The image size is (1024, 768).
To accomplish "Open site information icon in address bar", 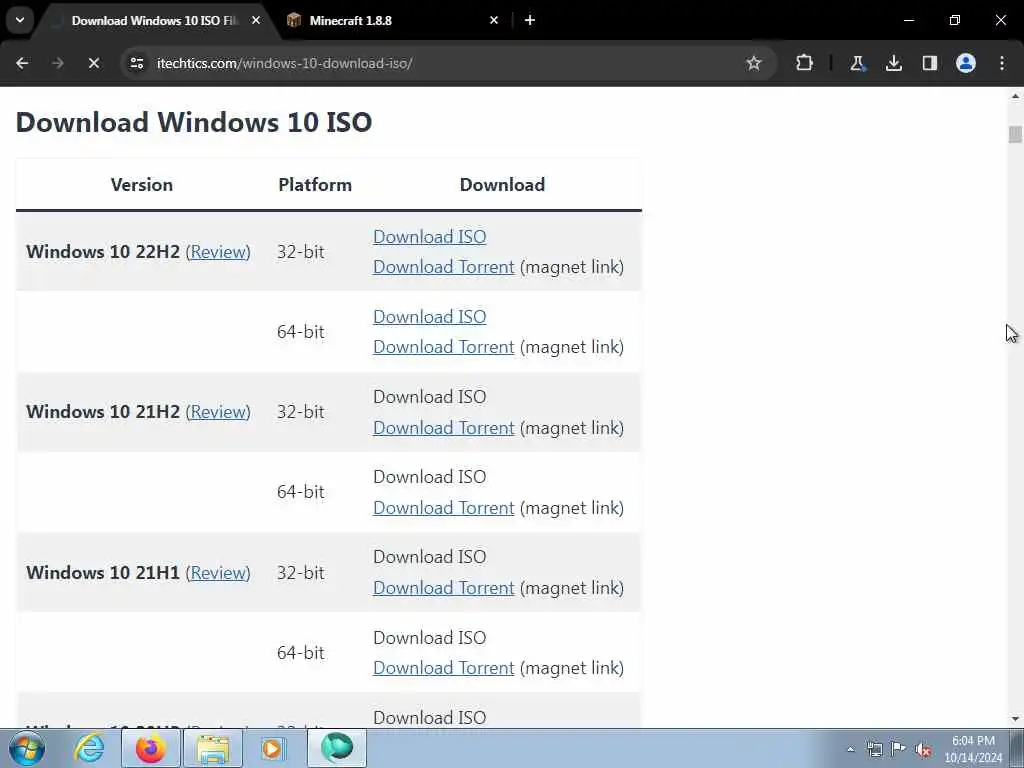I will [x=137, y=63].
